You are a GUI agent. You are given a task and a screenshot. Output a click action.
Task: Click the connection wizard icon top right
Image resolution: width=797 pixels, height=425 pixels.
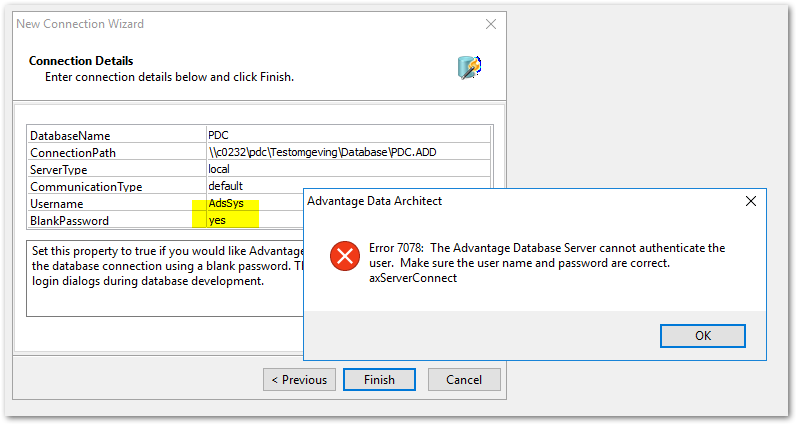coord(469,67)
